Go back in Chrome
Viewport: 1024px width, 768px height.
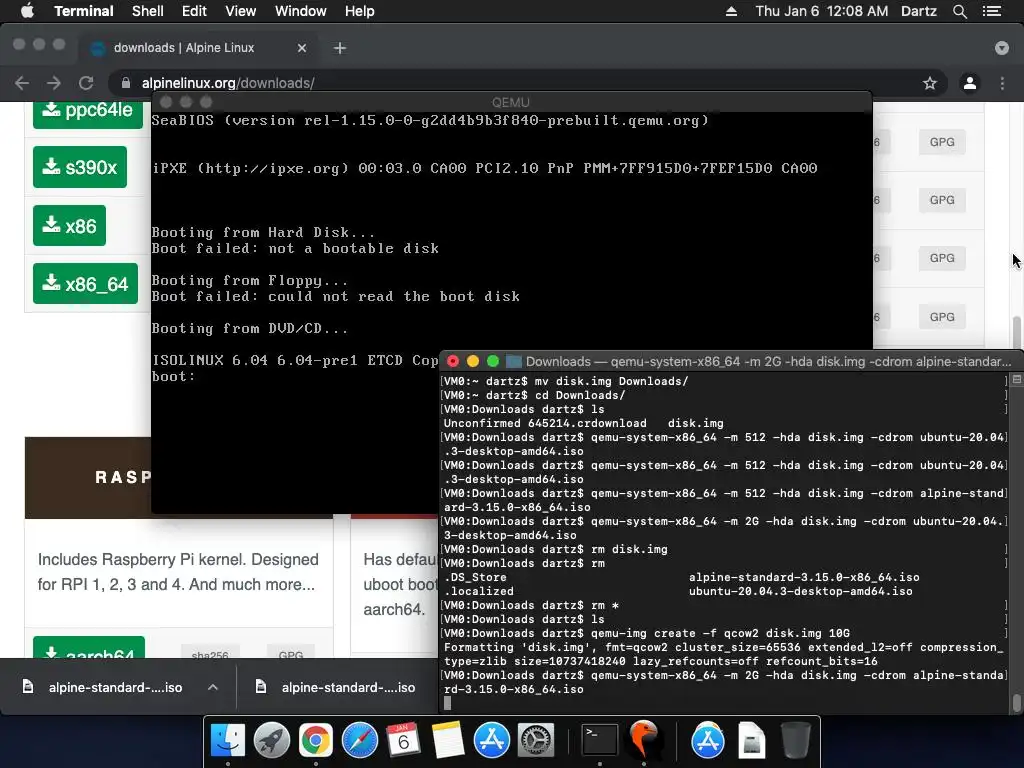(22, 83)
